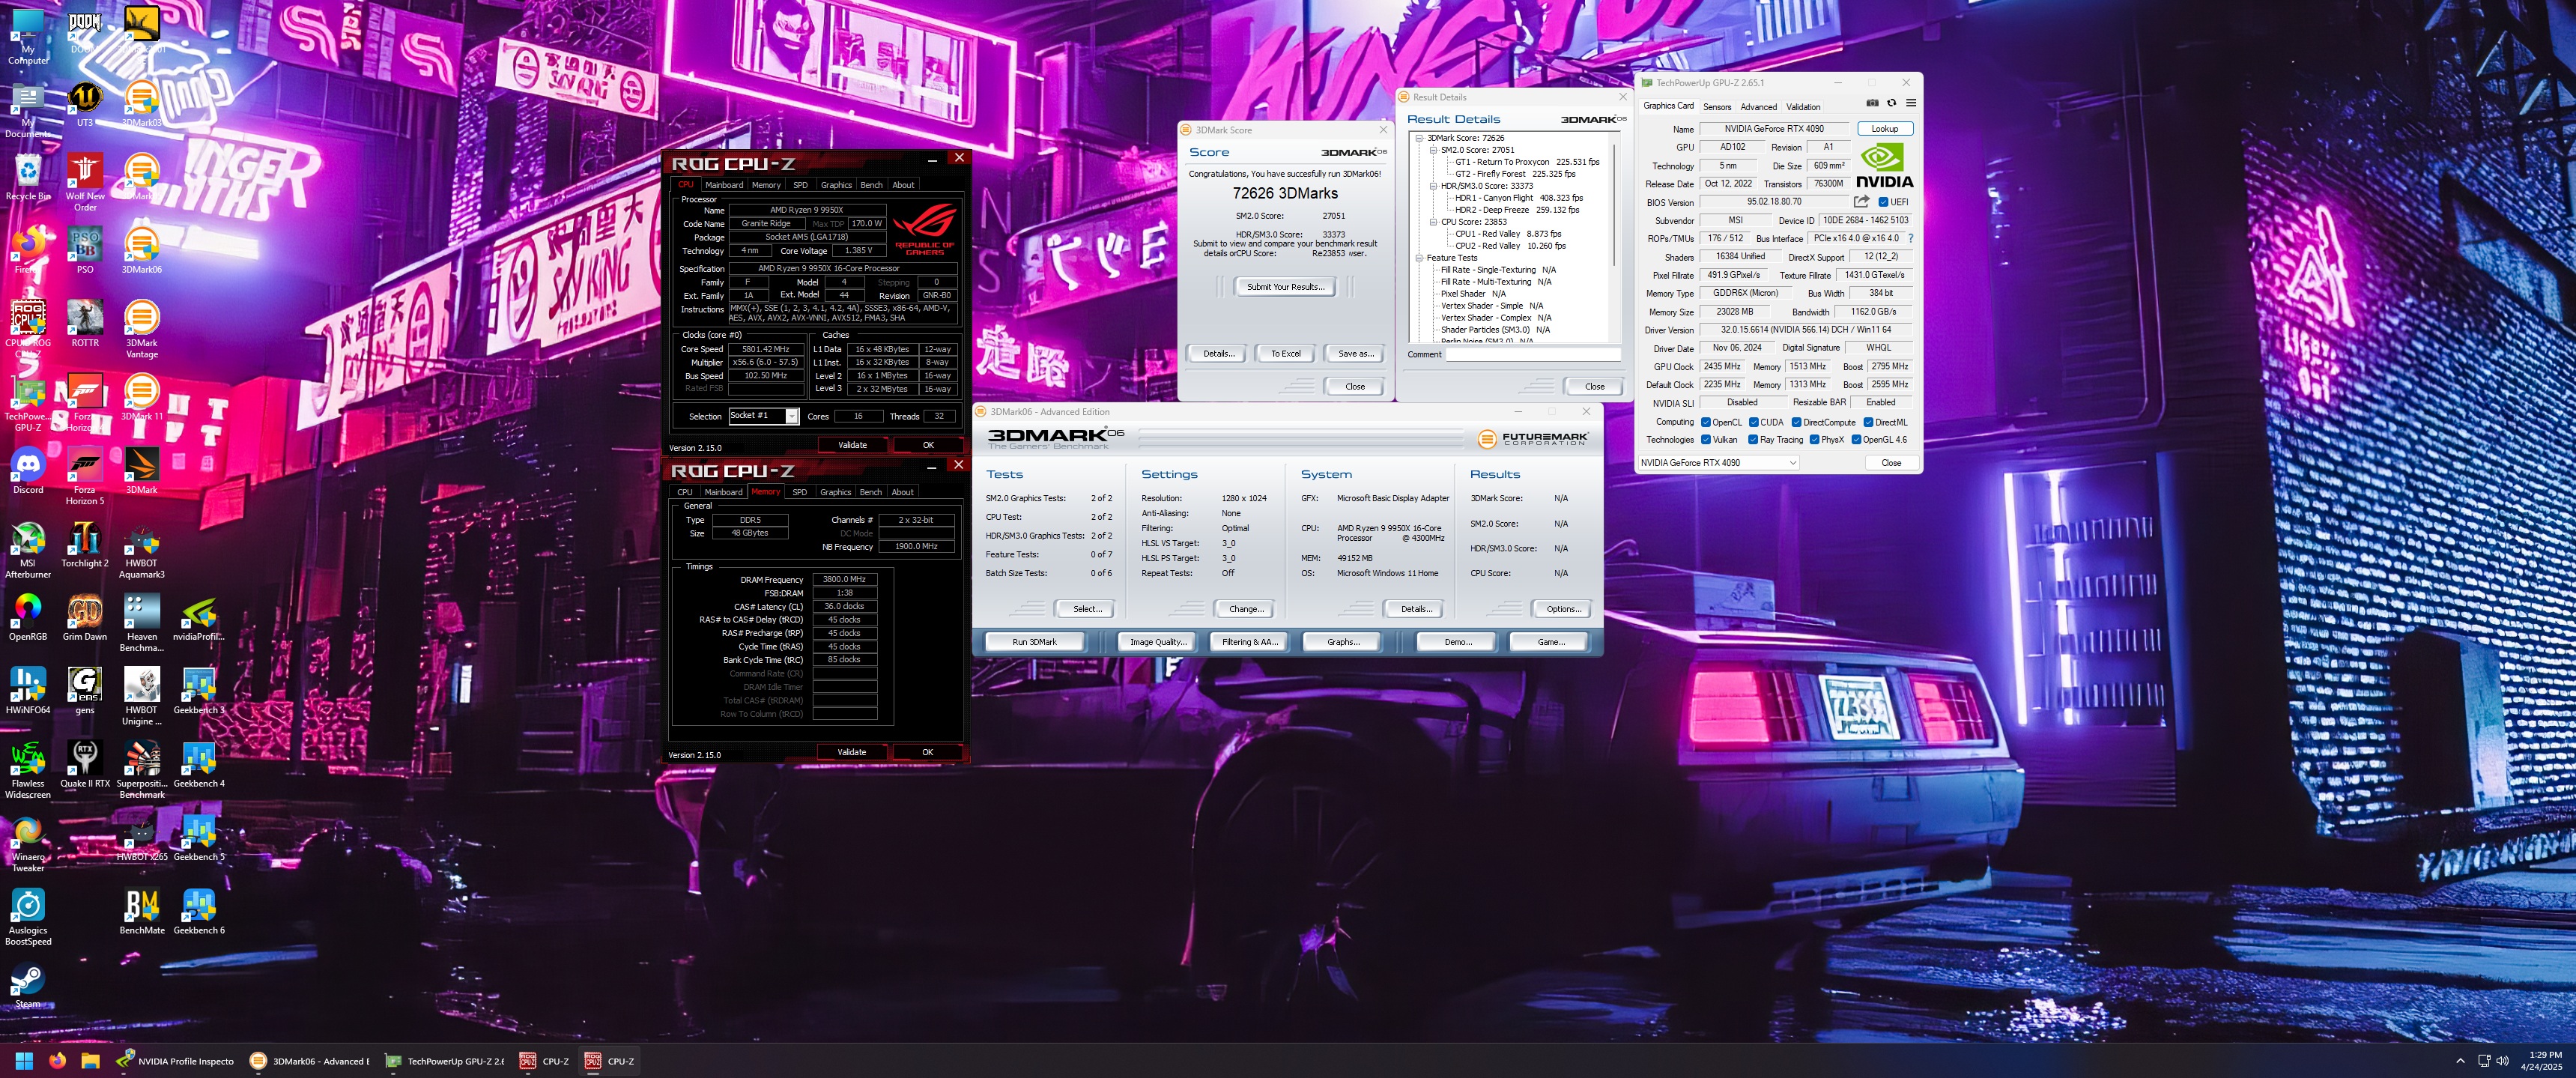Open Geekbench 6 desktop shortcut
This screenshot has width=2576, height=1078.
click(x=199, y=912)
